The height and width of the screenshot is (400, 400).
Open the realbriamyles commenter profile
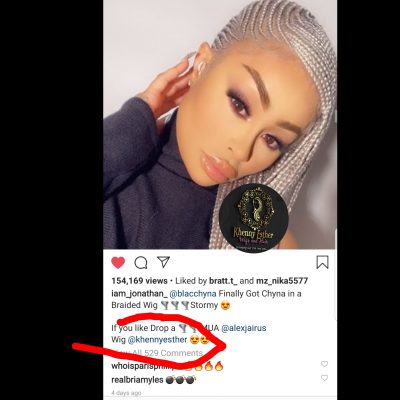(x=137, y=380)
